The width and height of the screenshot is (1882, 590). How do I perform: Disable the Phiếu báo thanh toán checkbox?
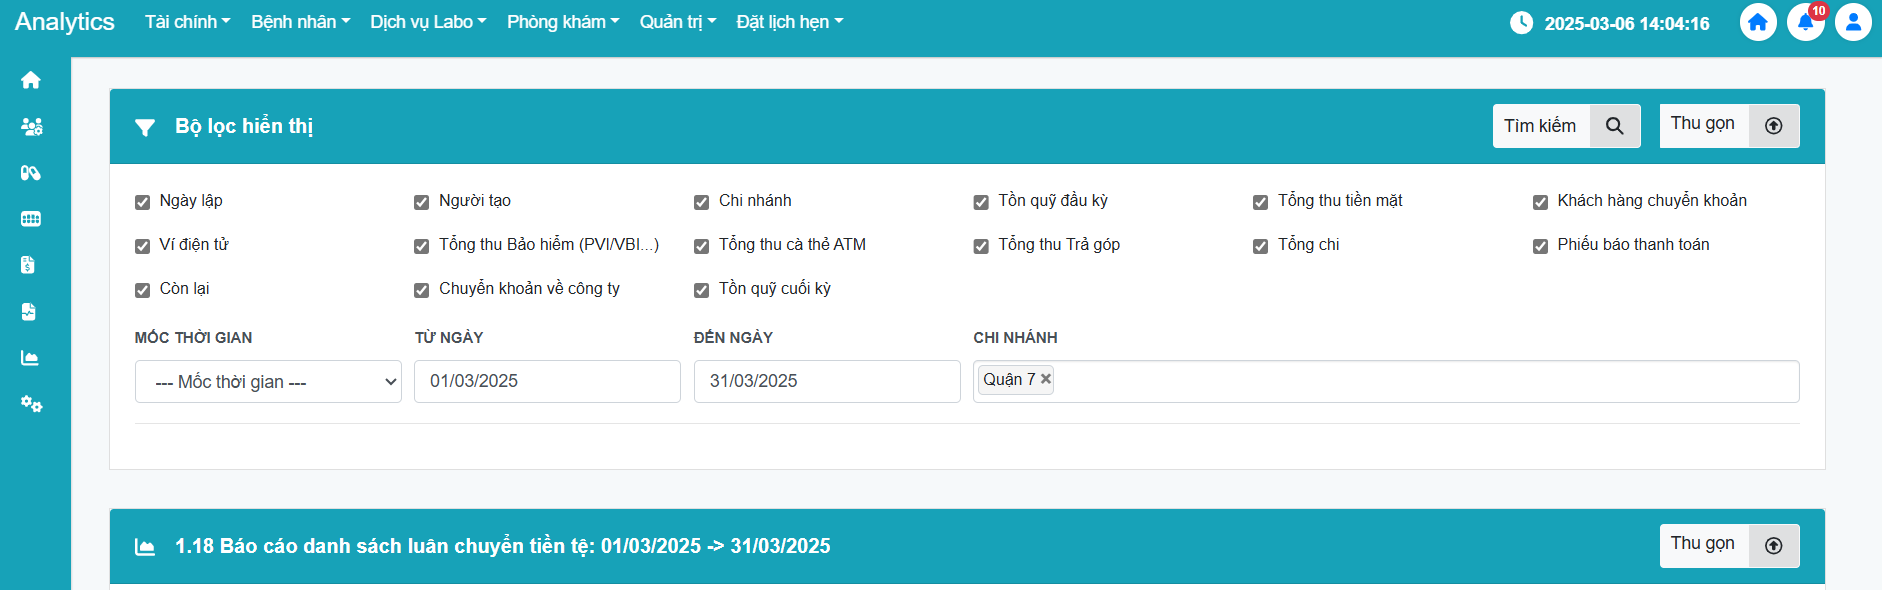click(x=1540, y=246)
